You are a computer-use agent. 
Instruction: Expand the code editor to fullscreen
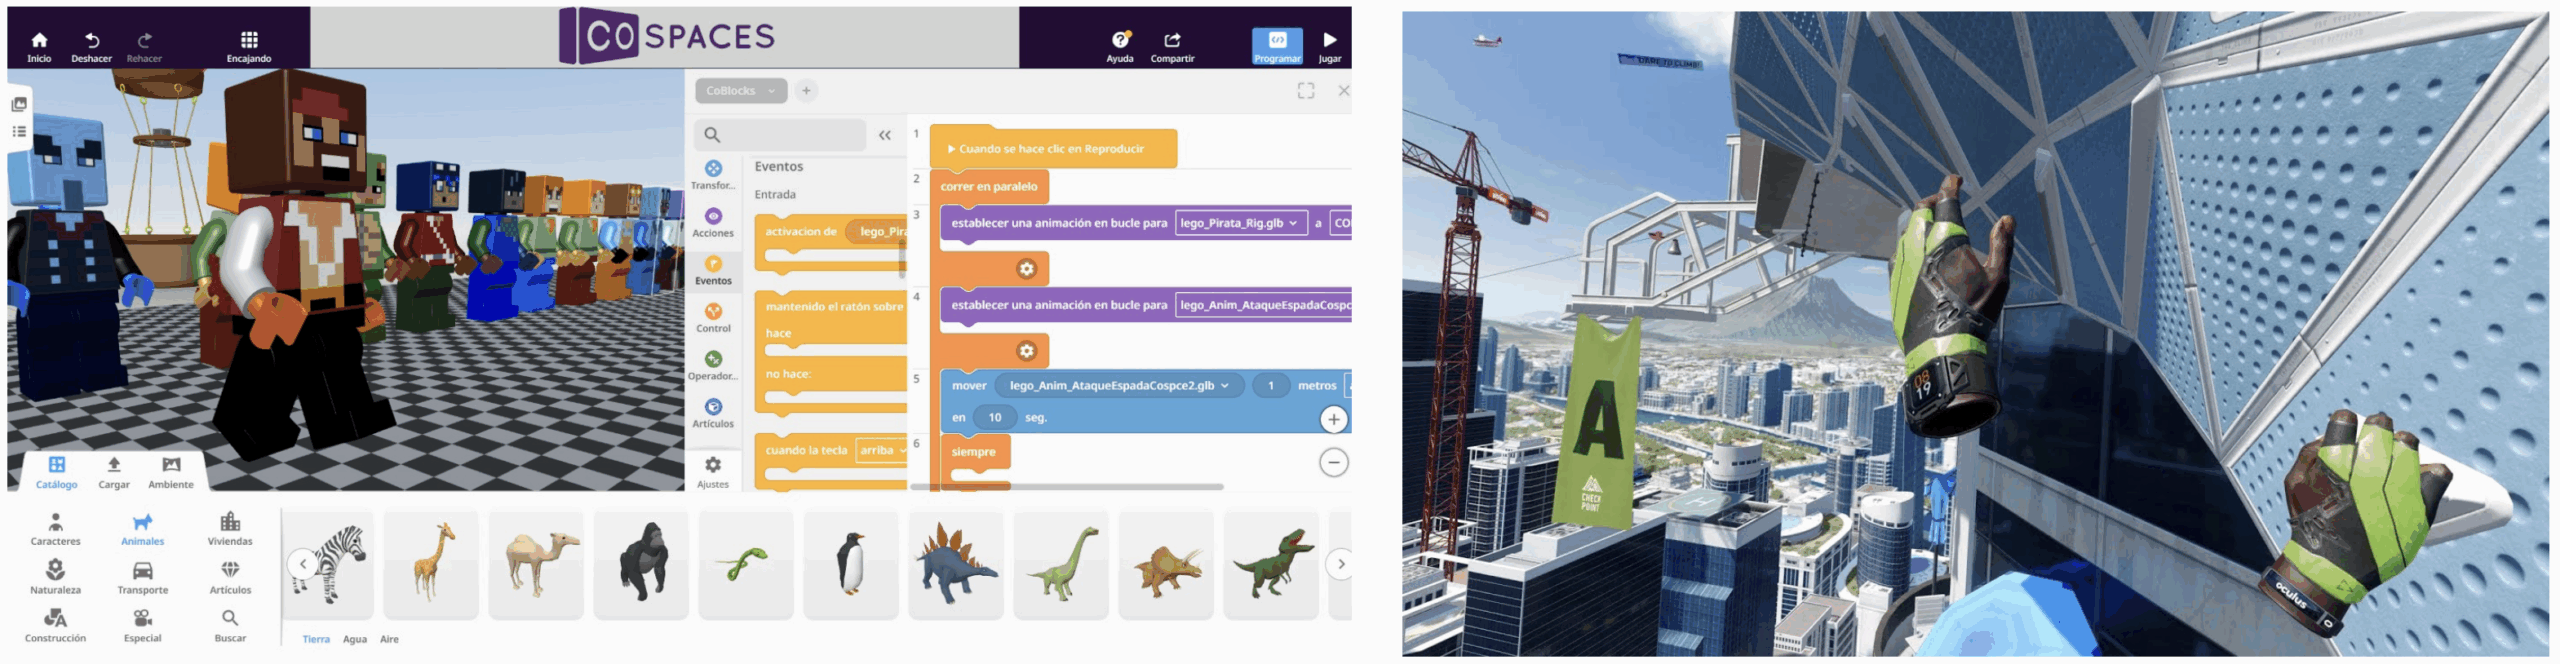(x=1306, y=90)
